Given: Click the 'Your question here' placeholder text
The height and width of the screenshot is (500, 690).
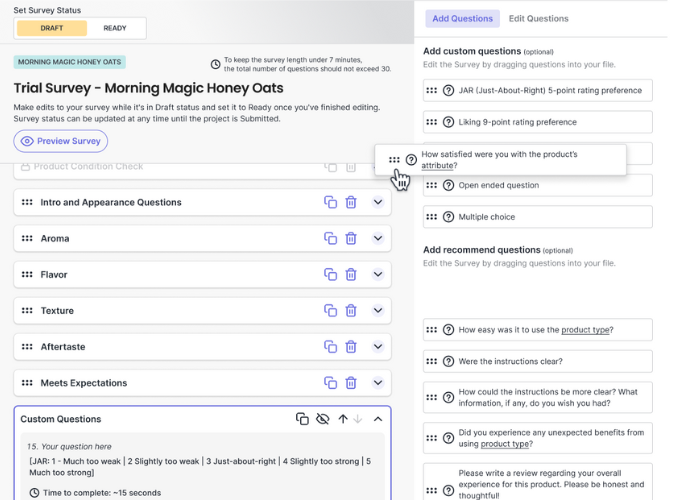Looking at the screenshot, I should click(x=76, y=447).
